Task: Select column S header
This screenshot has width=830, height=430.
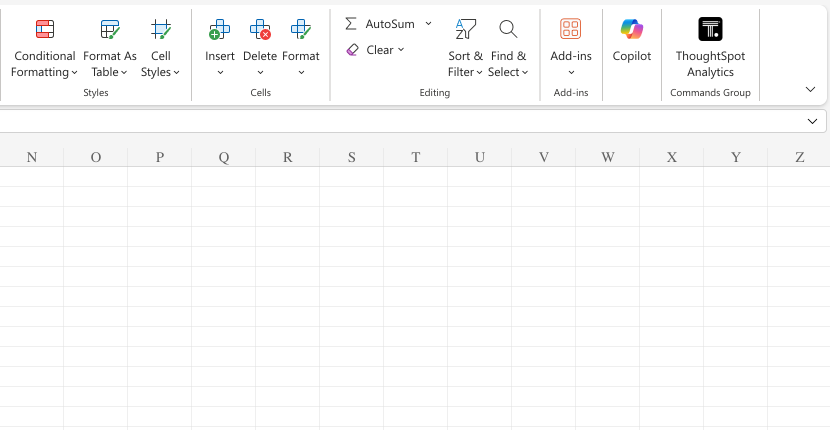Action: (352, 157)
